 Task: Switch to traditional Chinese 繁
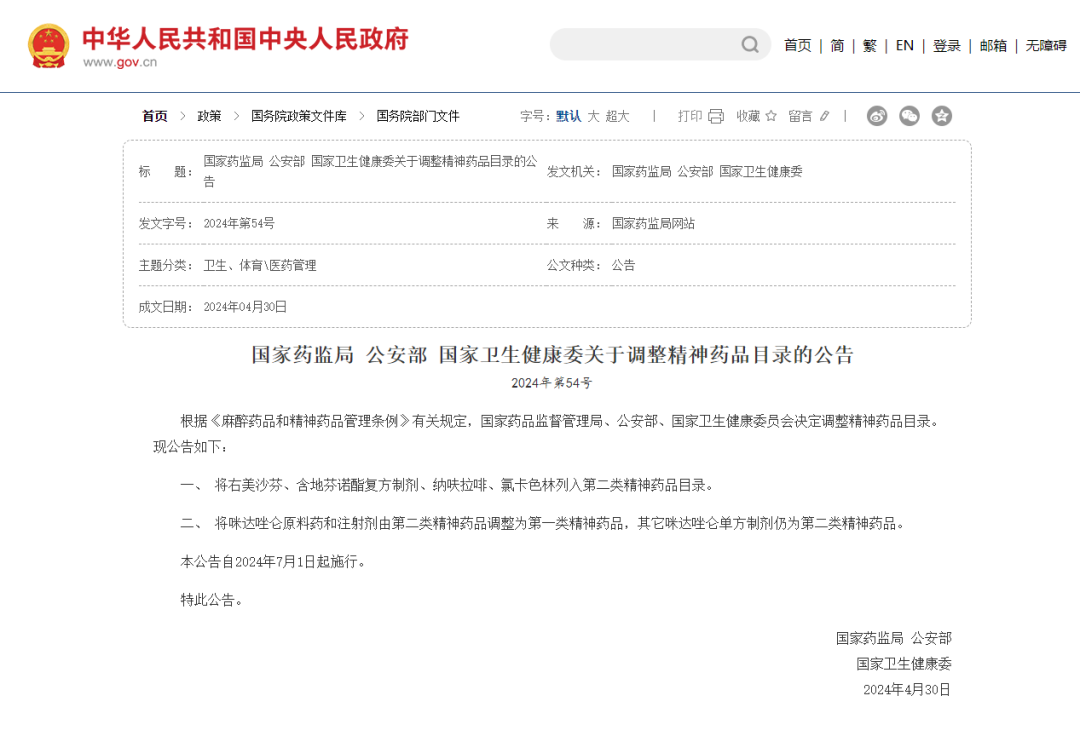(x=869, y=45)
